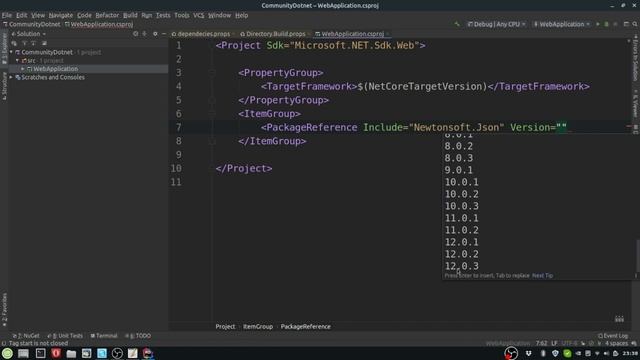Click the Debug bug icon
640x360 pixels.
pyautogui.click(x=606, y=24)
